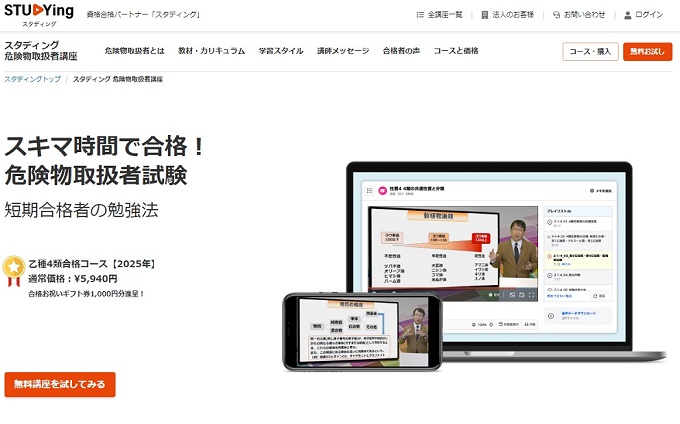680x424 pixels.
Task: Open 全講座一覧 link
Action: click(445, 15)
